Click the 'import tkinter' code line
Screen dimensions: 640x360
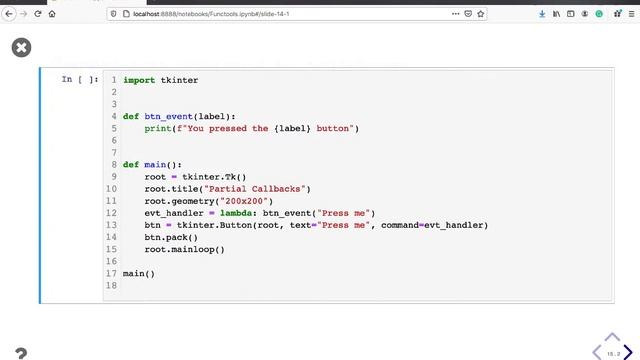160,80
